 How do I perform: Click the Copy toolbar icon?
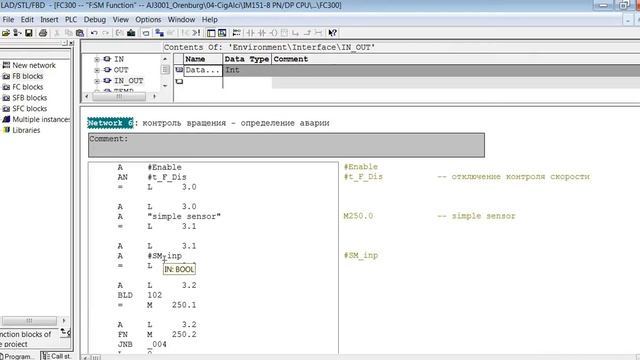point(68,33)
